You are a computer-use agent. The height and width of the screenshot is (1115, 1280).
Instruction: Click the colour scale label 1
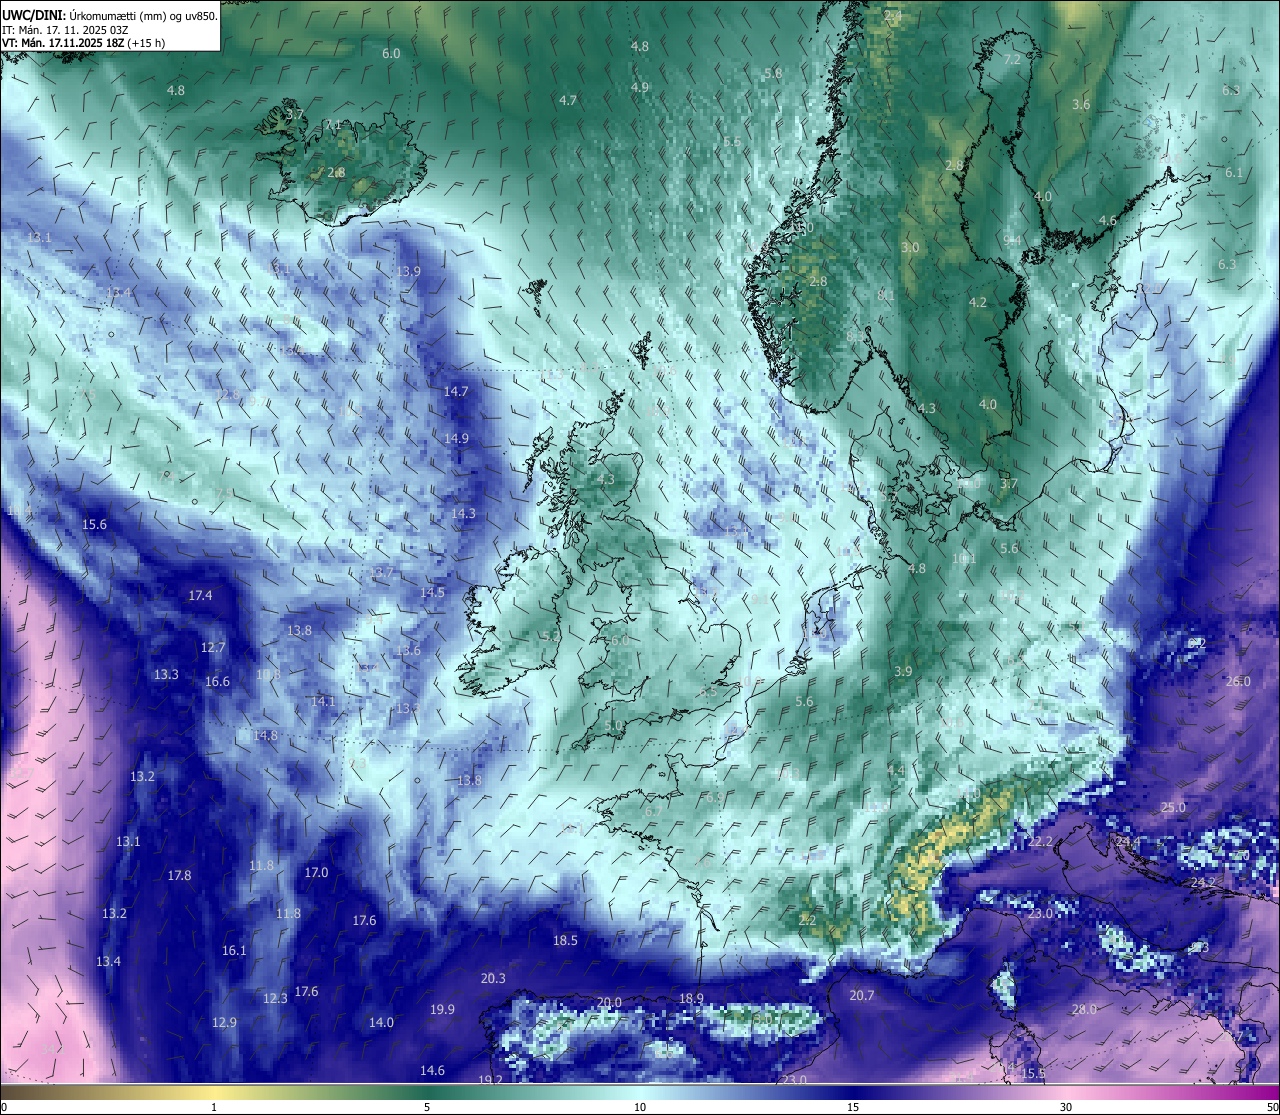click(x=214, y=1106)
